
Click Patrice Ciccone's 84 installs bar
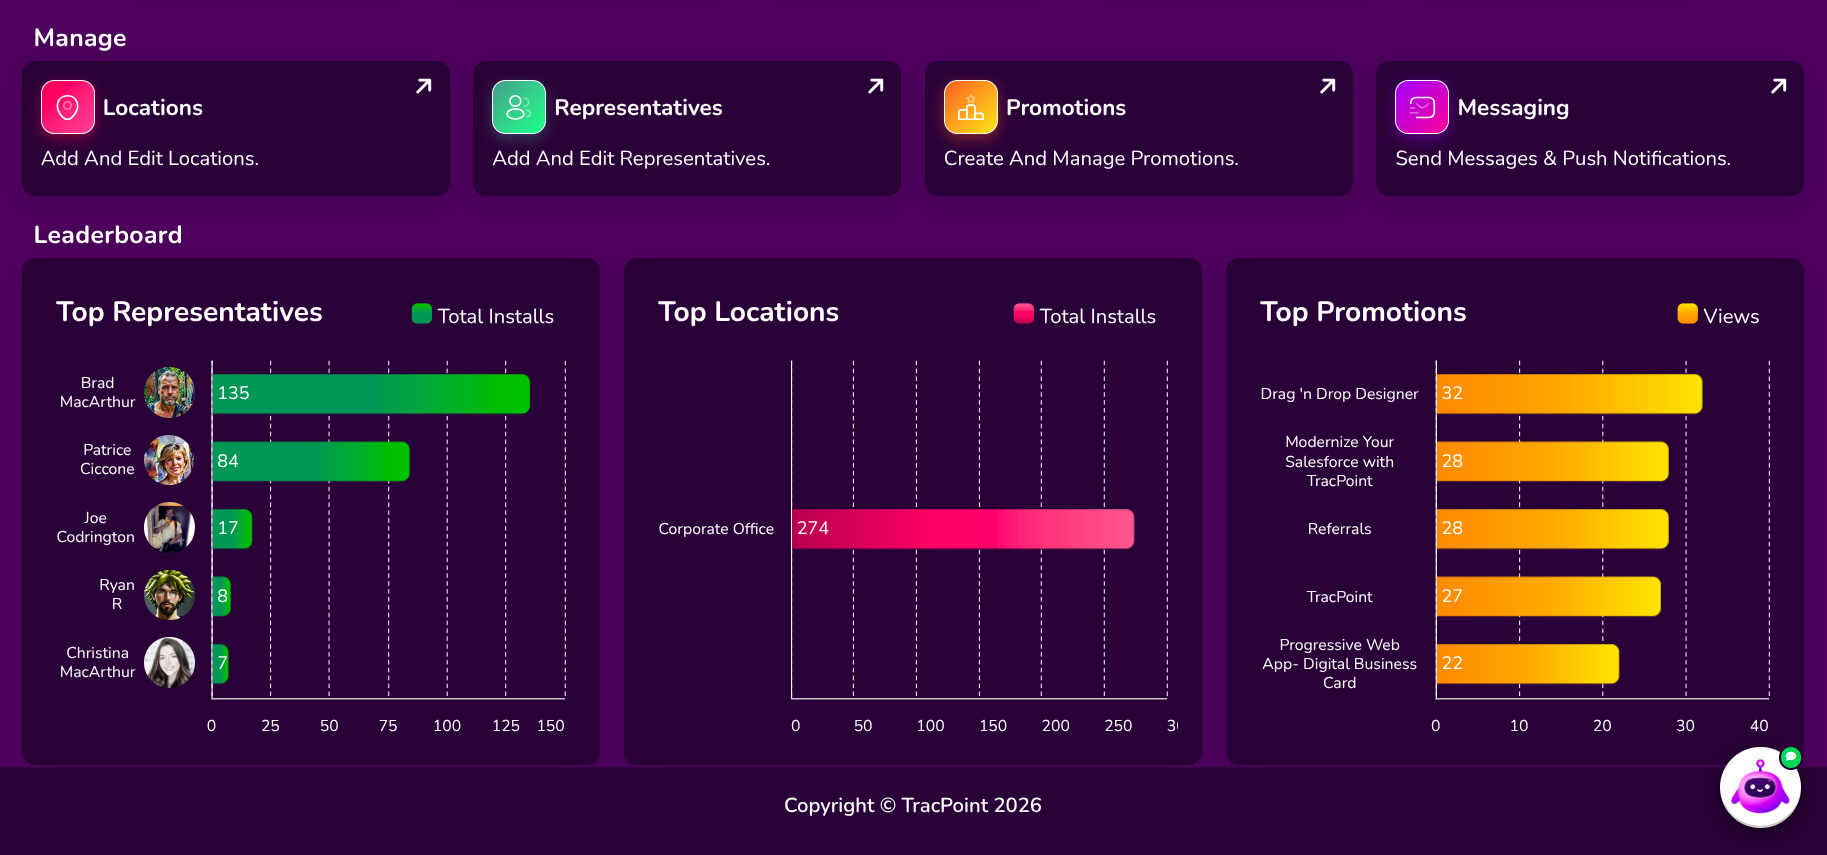tap(311, 461)
